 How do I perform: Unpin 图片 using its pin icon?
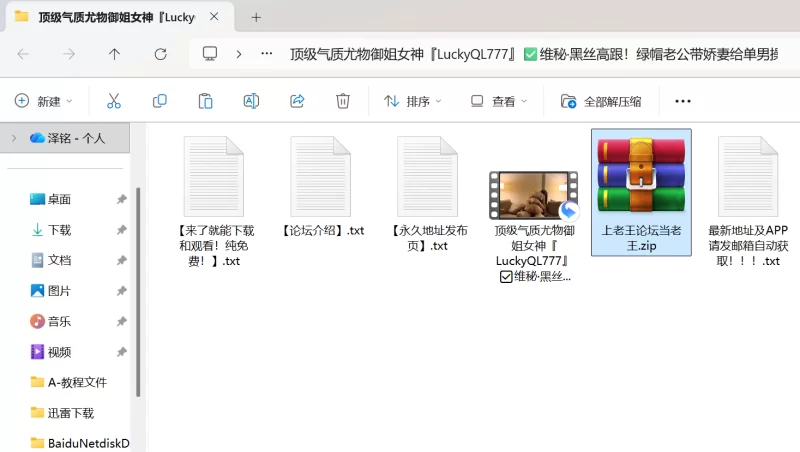(121, 291)
